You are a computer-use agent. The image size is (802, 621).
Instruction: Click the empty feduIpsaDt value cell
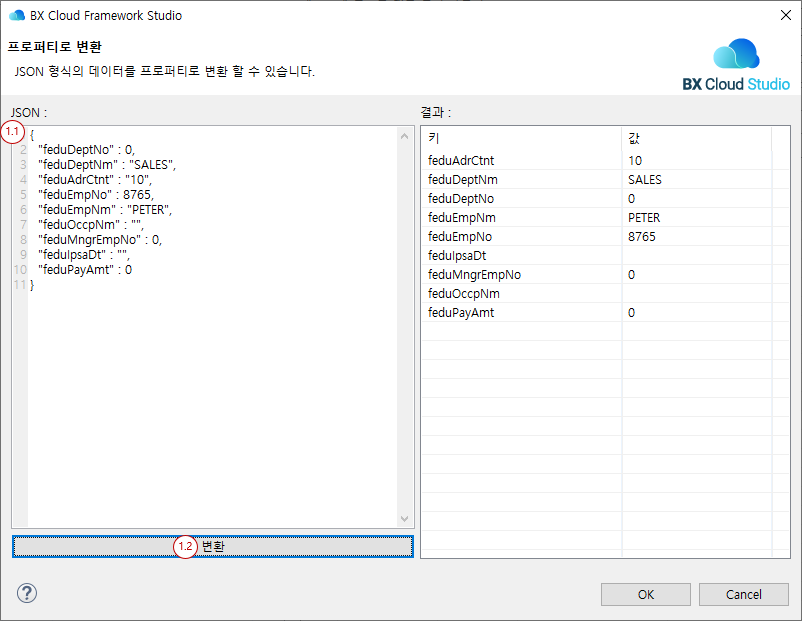pyautogui.click(x=660, y=255)
